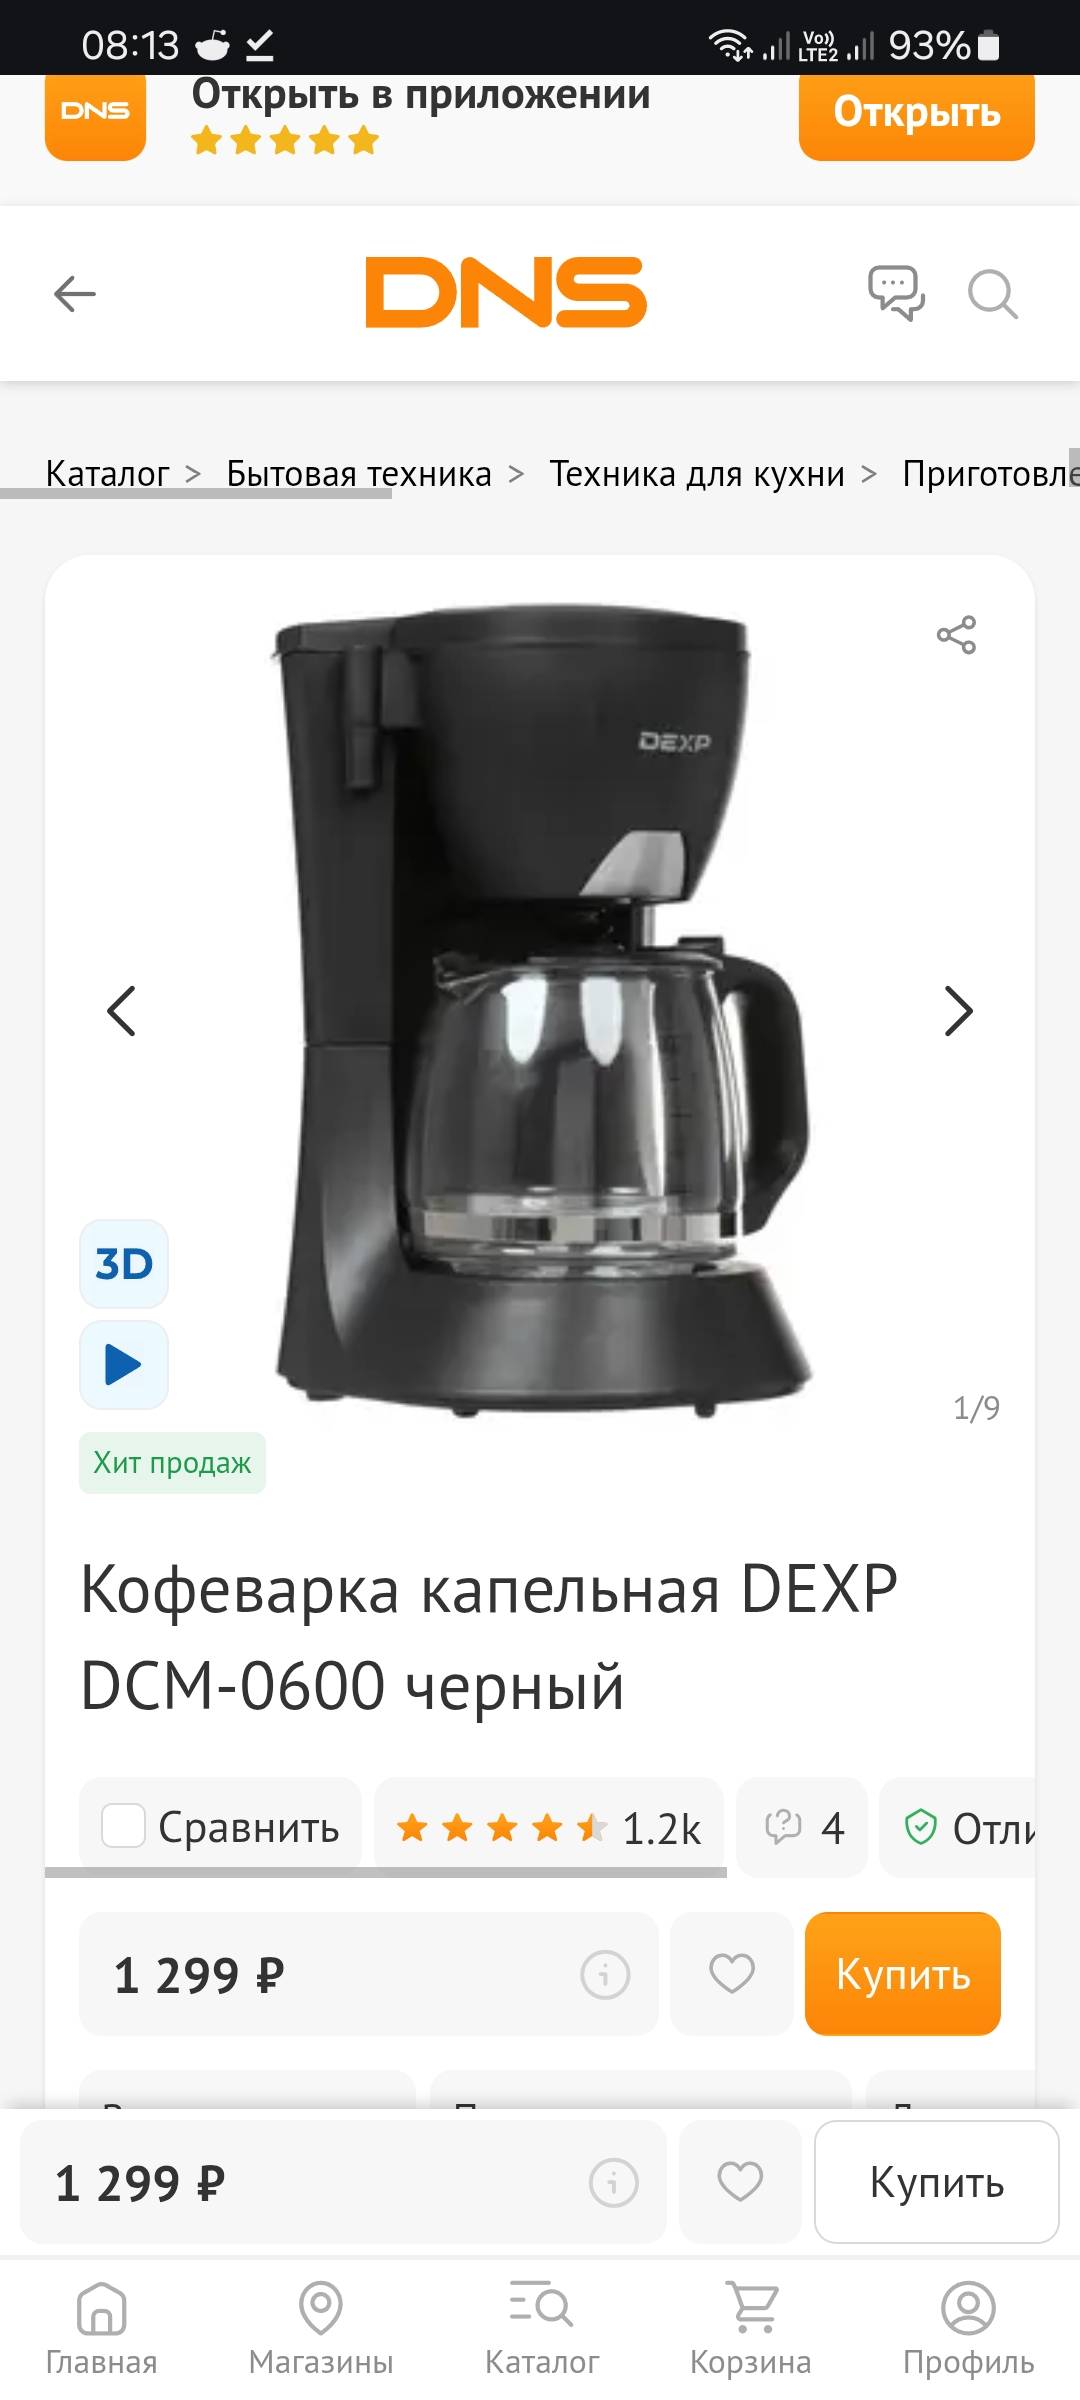Show price info in the sticky bottom bar
Viewport: 1080px width, 2400px height.
click(613, 2182)
